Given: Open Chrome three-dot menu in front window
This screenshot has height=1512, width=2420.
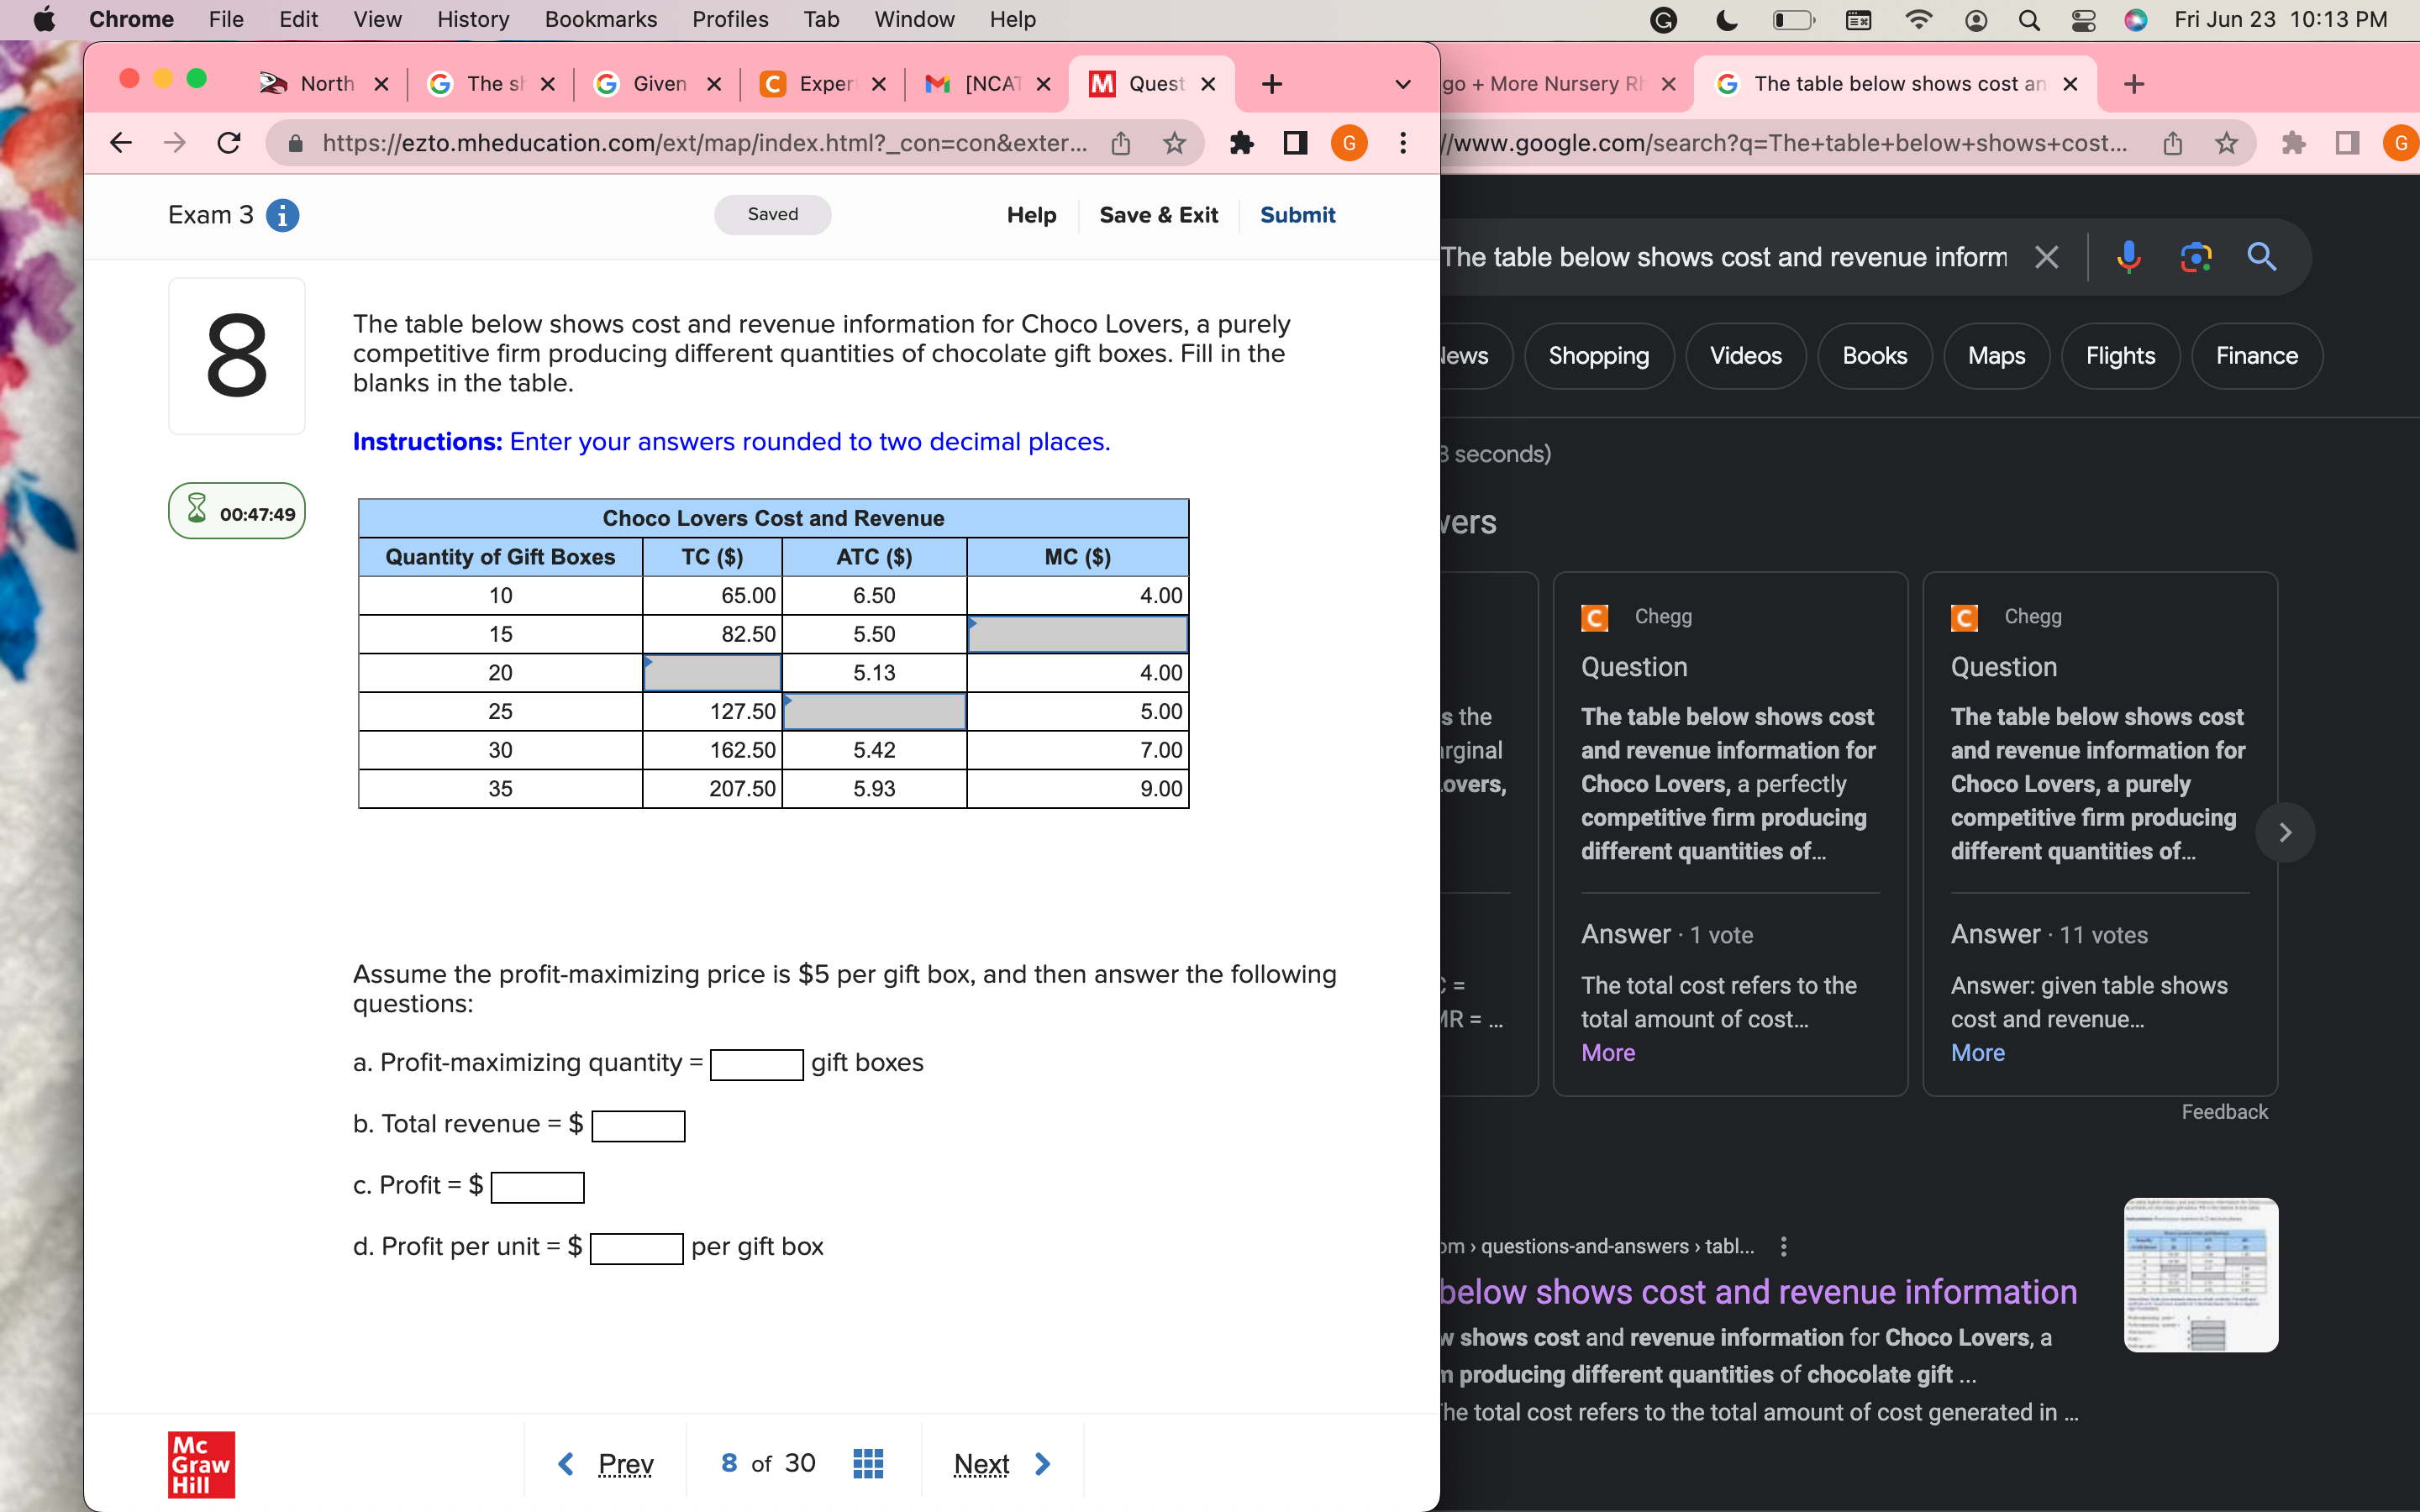Looking at the screenshot, I should pyautogui.click(x=1403, y=143).
